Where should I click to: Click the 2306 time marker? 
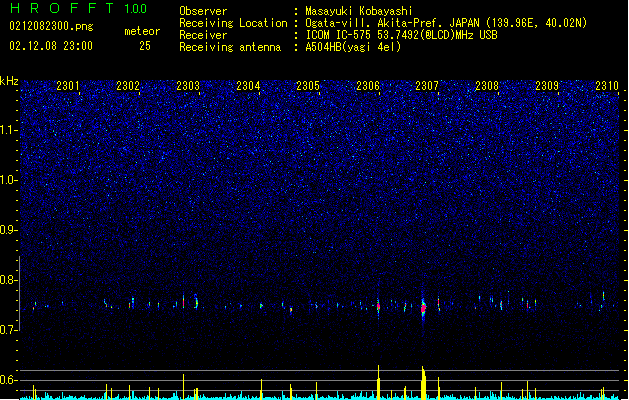pos(368,86)
